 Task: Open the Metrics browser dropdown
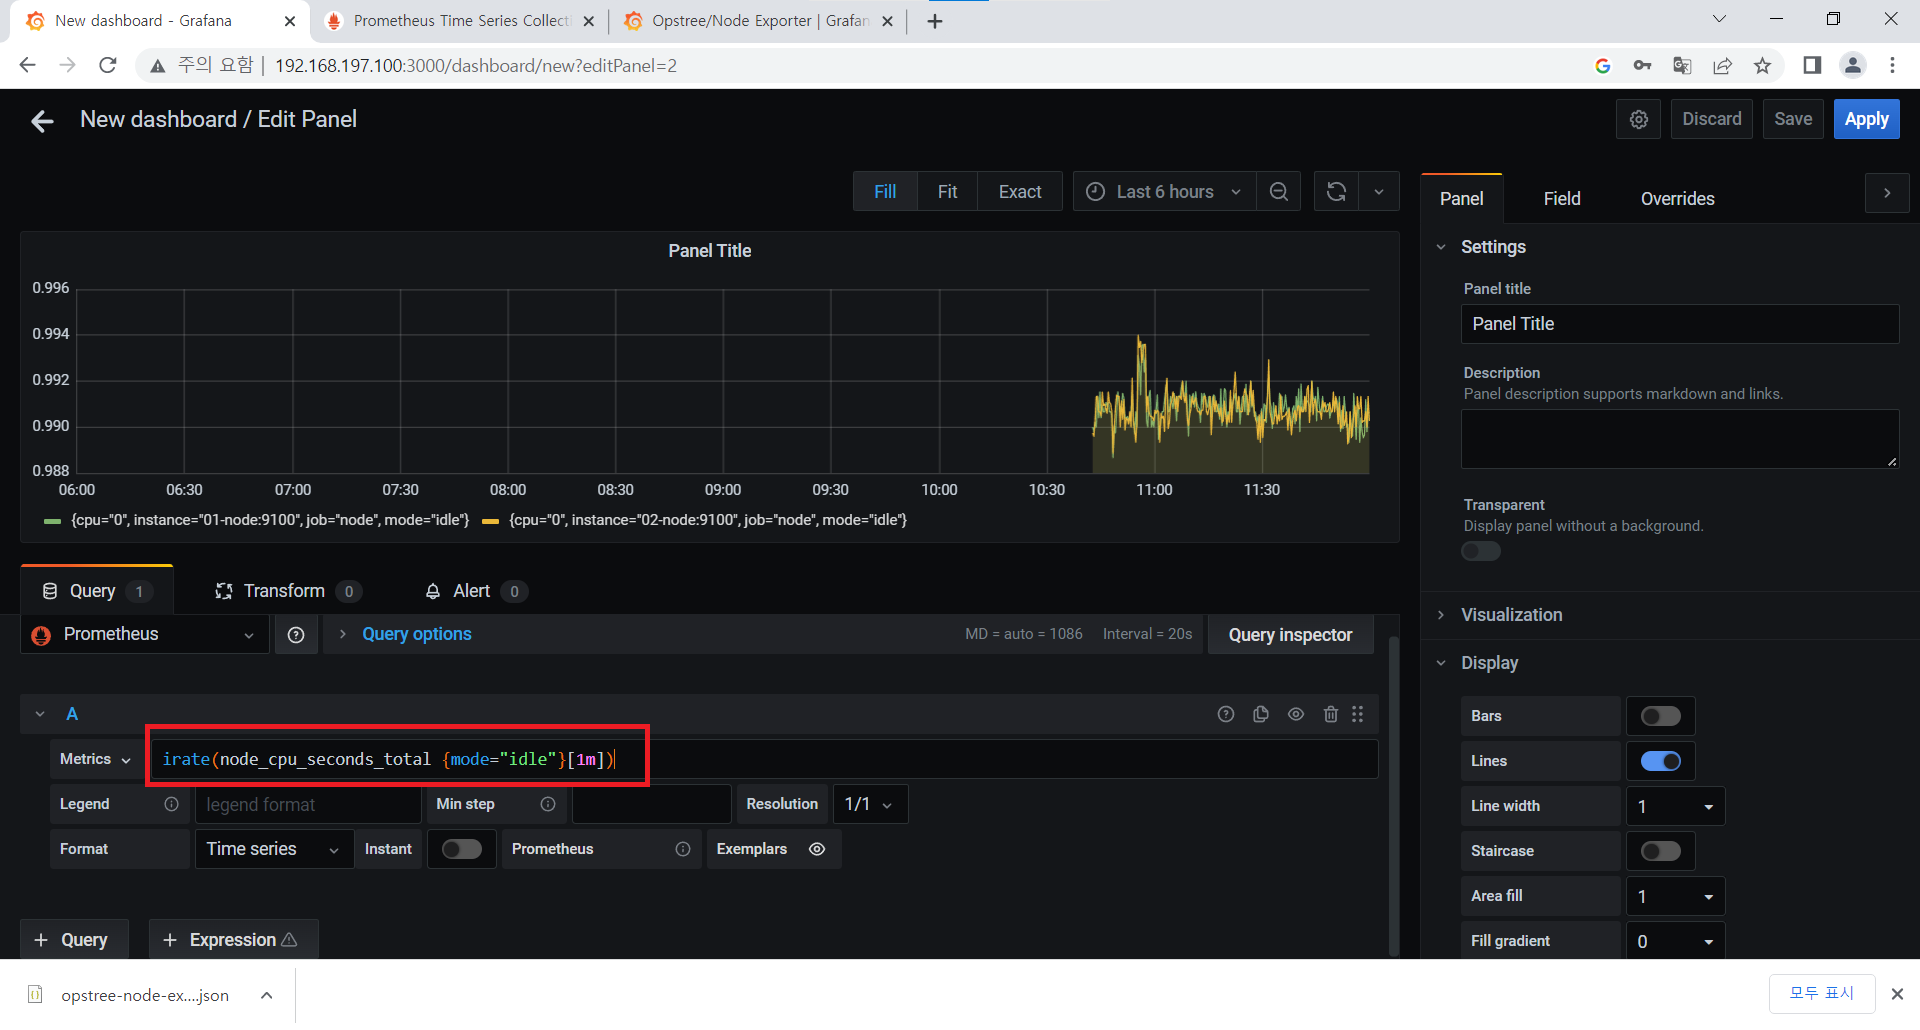click(x=95, y=759)
